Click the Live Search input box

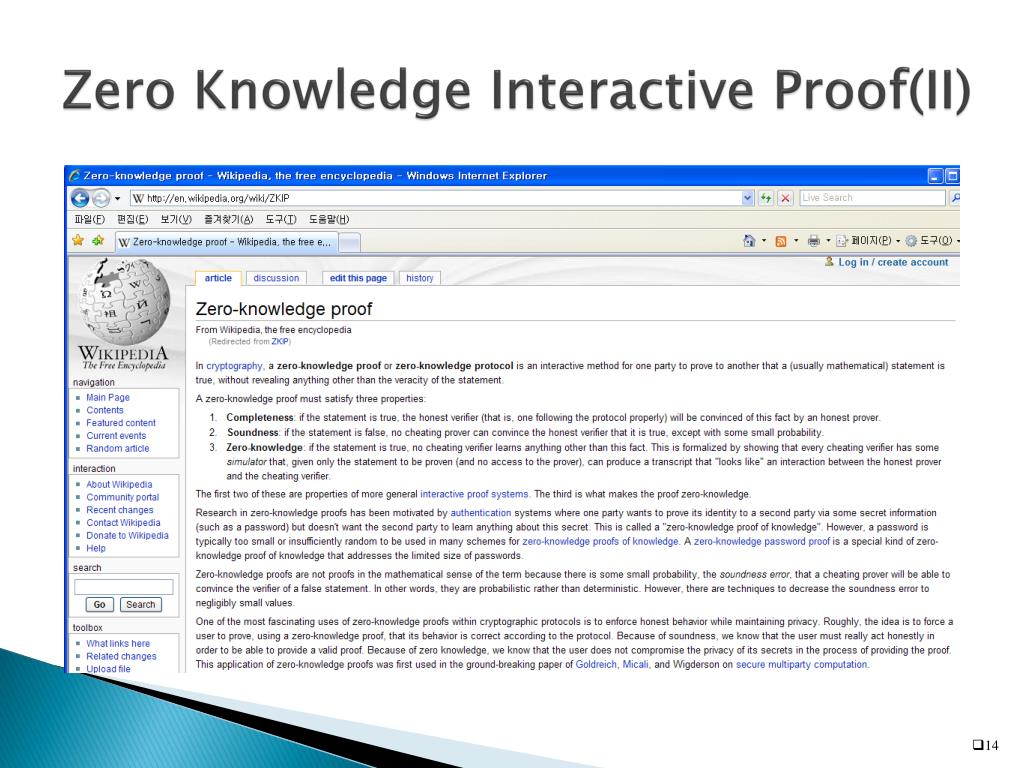pos(872,197)
